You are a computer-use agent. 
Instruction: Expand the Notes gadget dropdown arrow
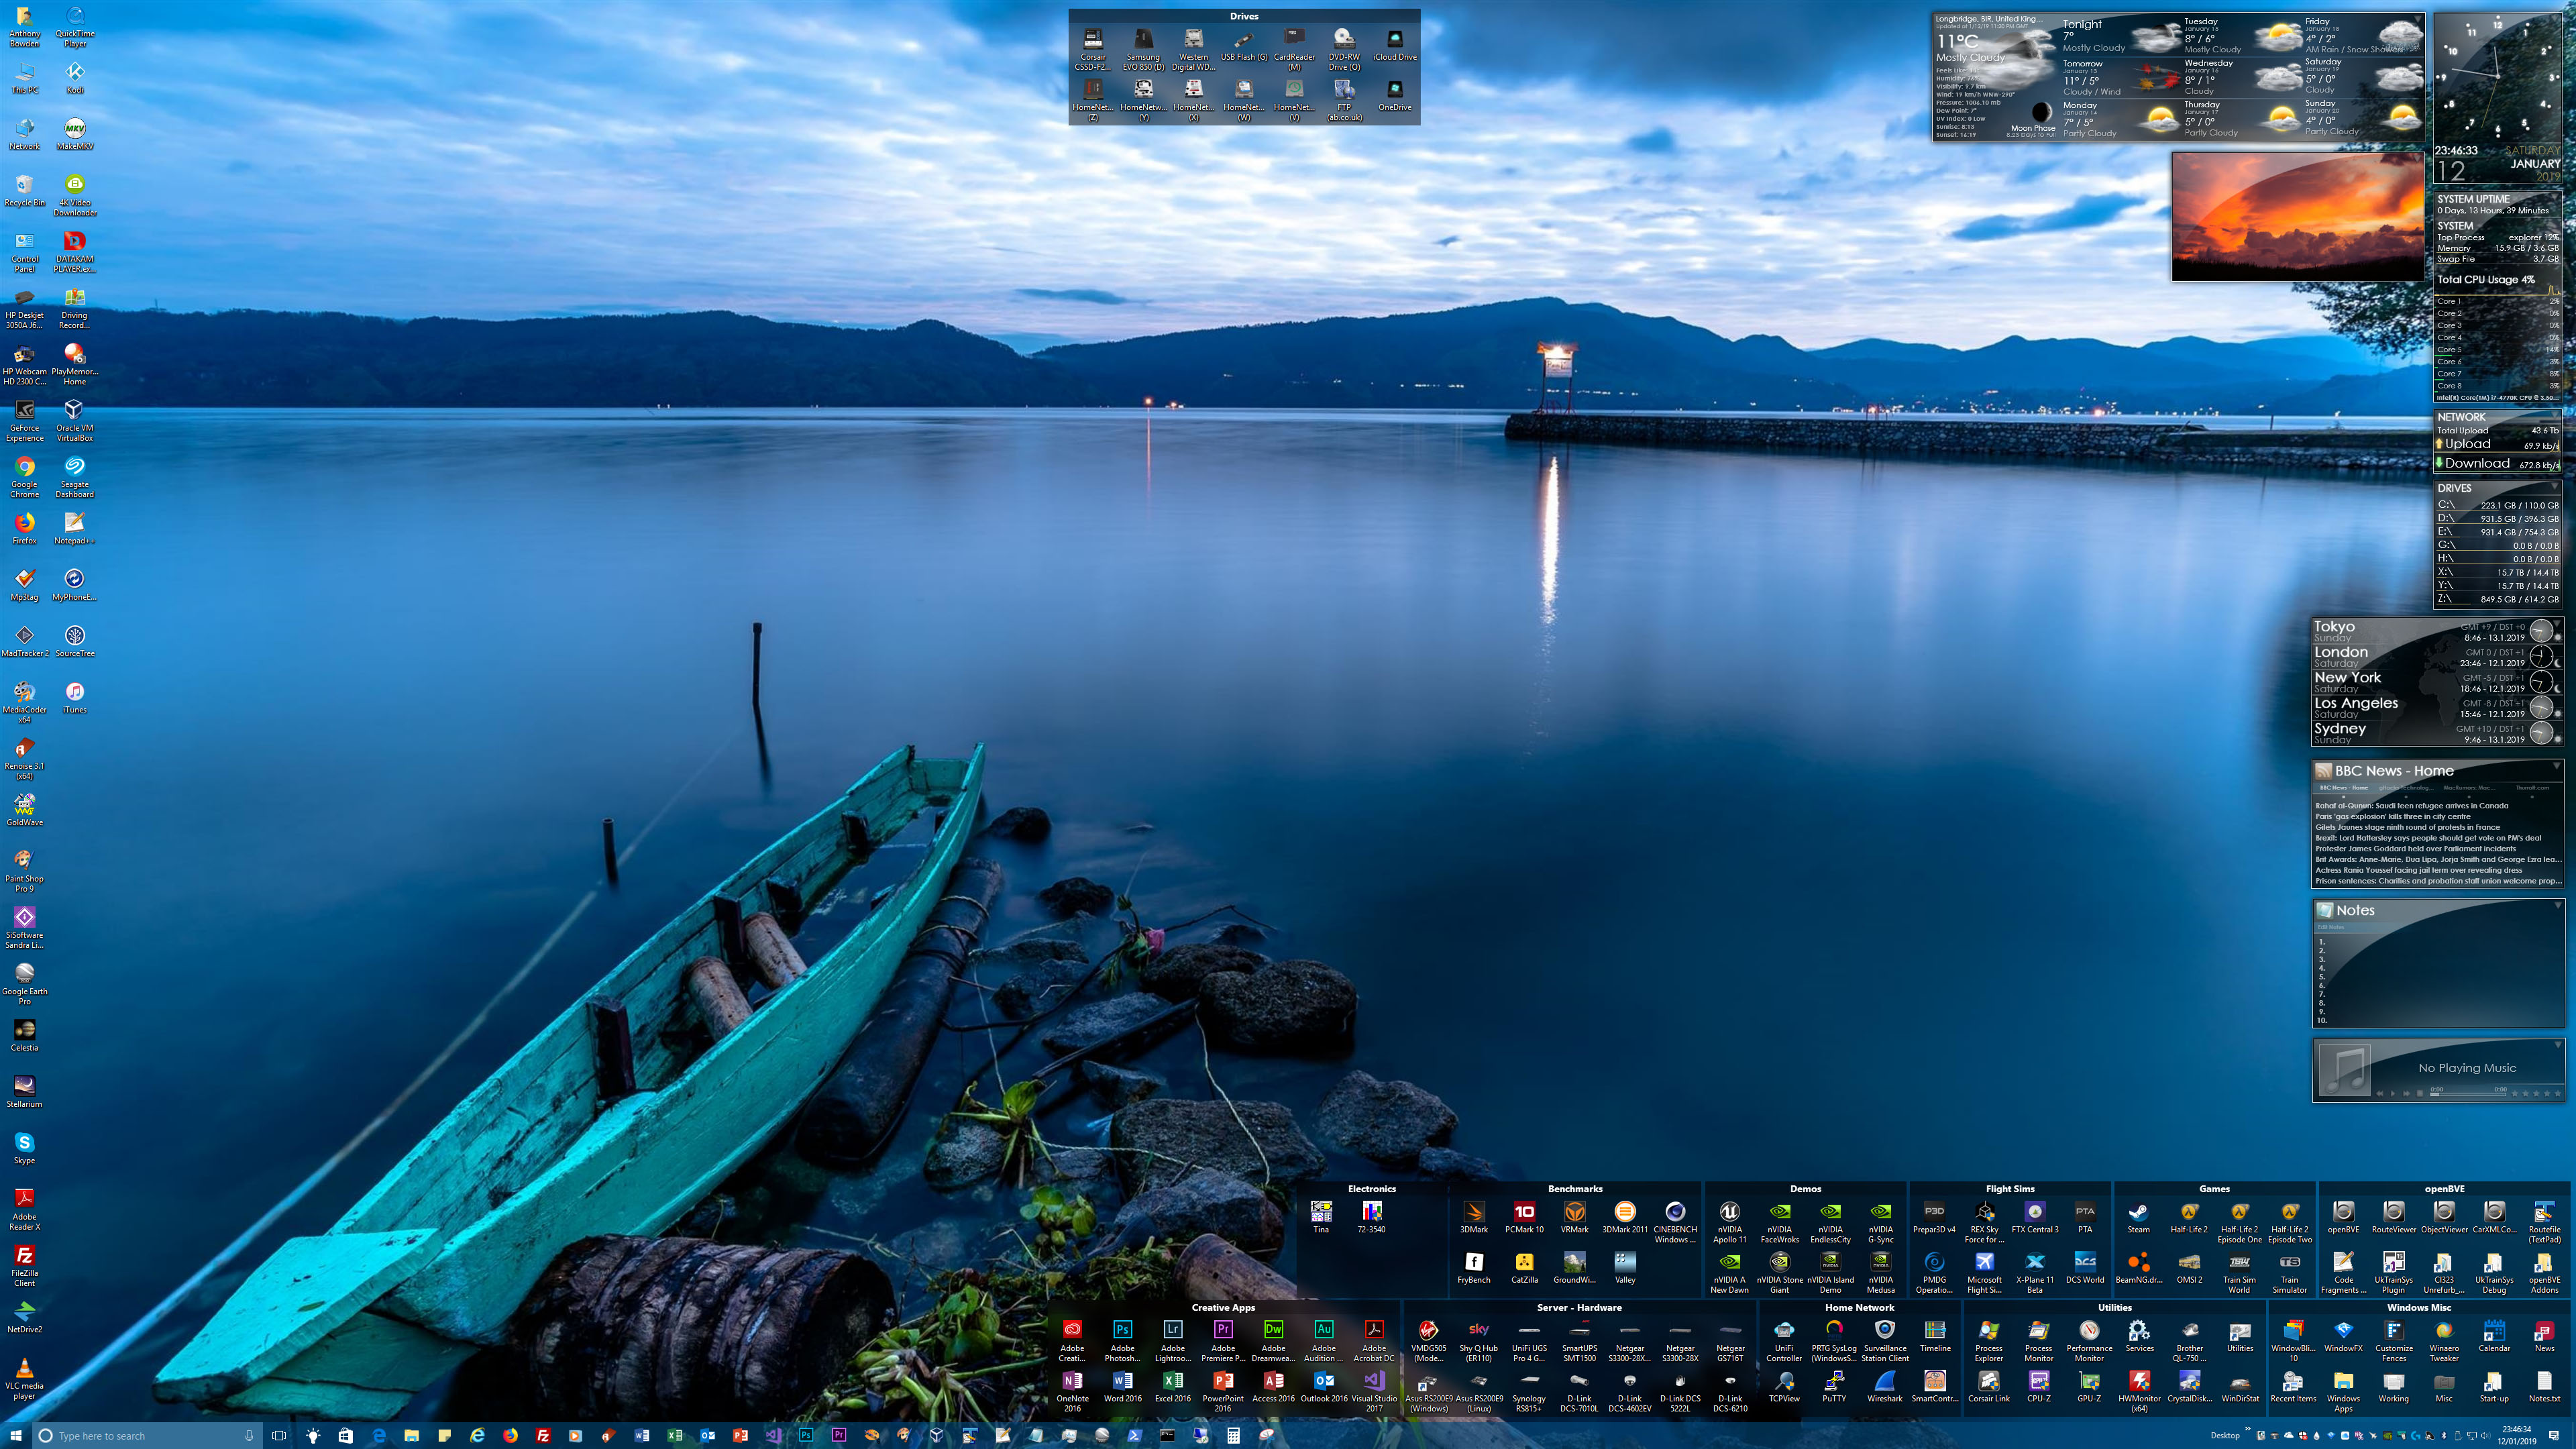(x=2557, y=905)
